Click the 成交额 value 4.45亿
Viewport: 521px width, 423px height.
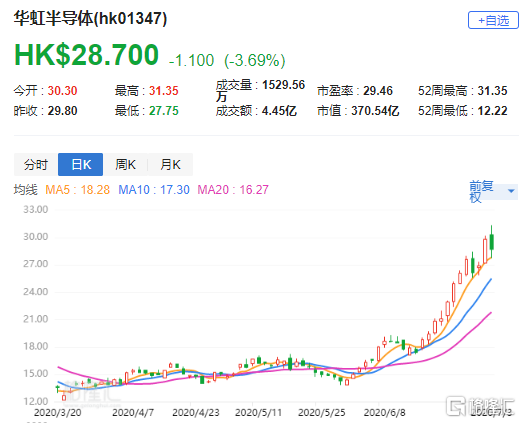[279, 111]
